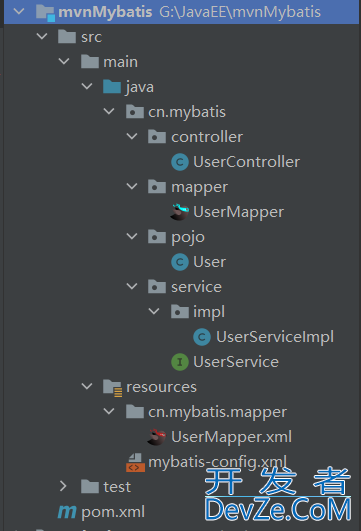Click the controller package icon
This screenshot has height=531, width=361.
pos(157,136)
